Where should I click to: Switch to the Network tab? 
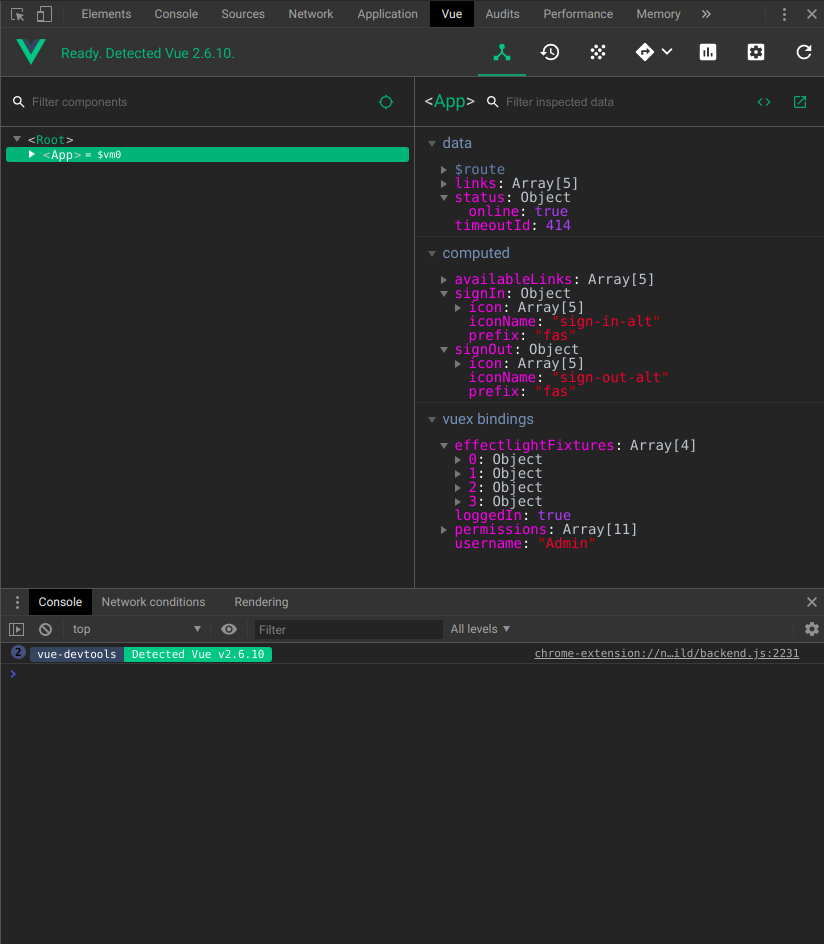tap(311, 14)
